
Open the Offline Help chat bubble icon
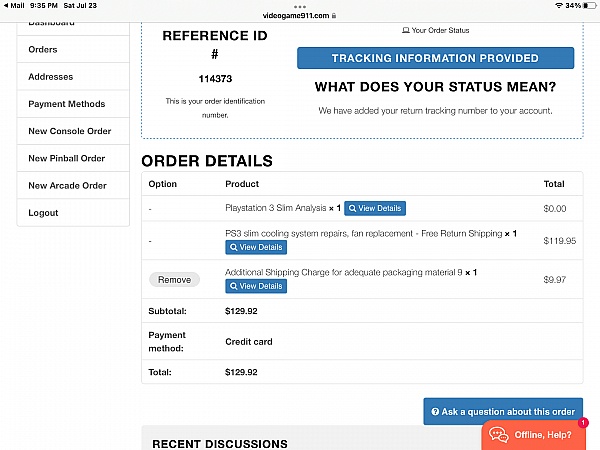click(498, 434)
